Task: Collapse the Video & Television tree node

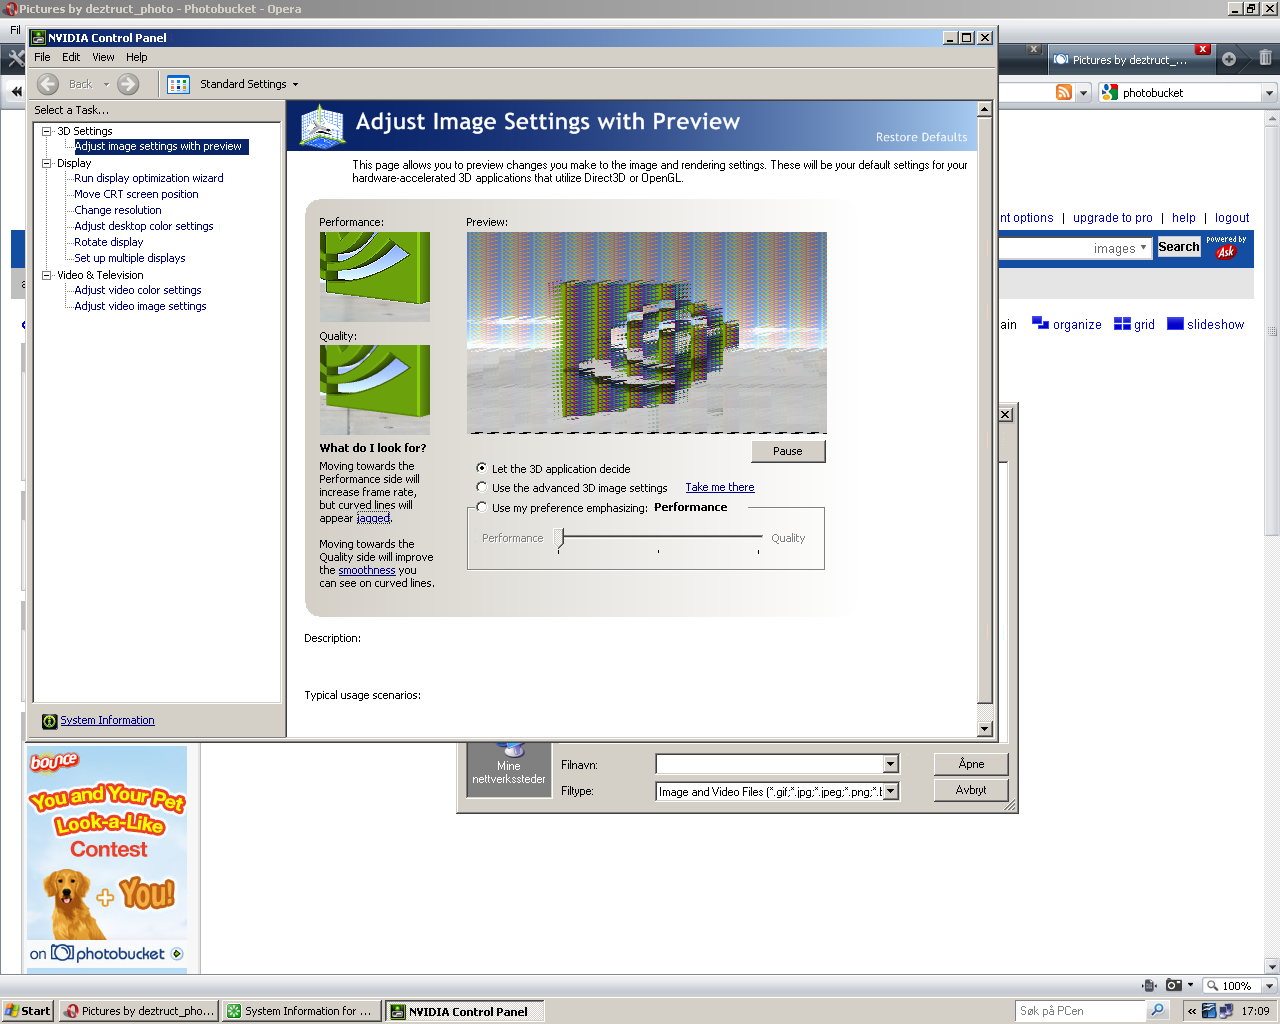Action: (x=47, y=275)
